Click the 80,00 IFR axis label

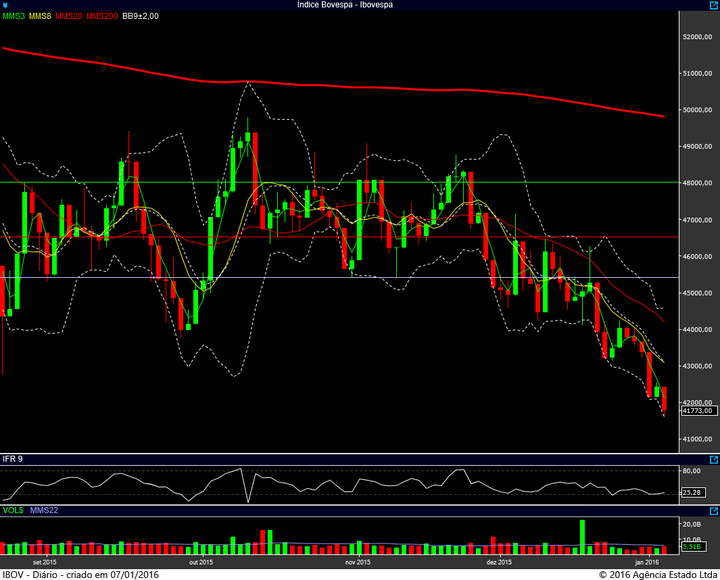[x=692, y=471]
